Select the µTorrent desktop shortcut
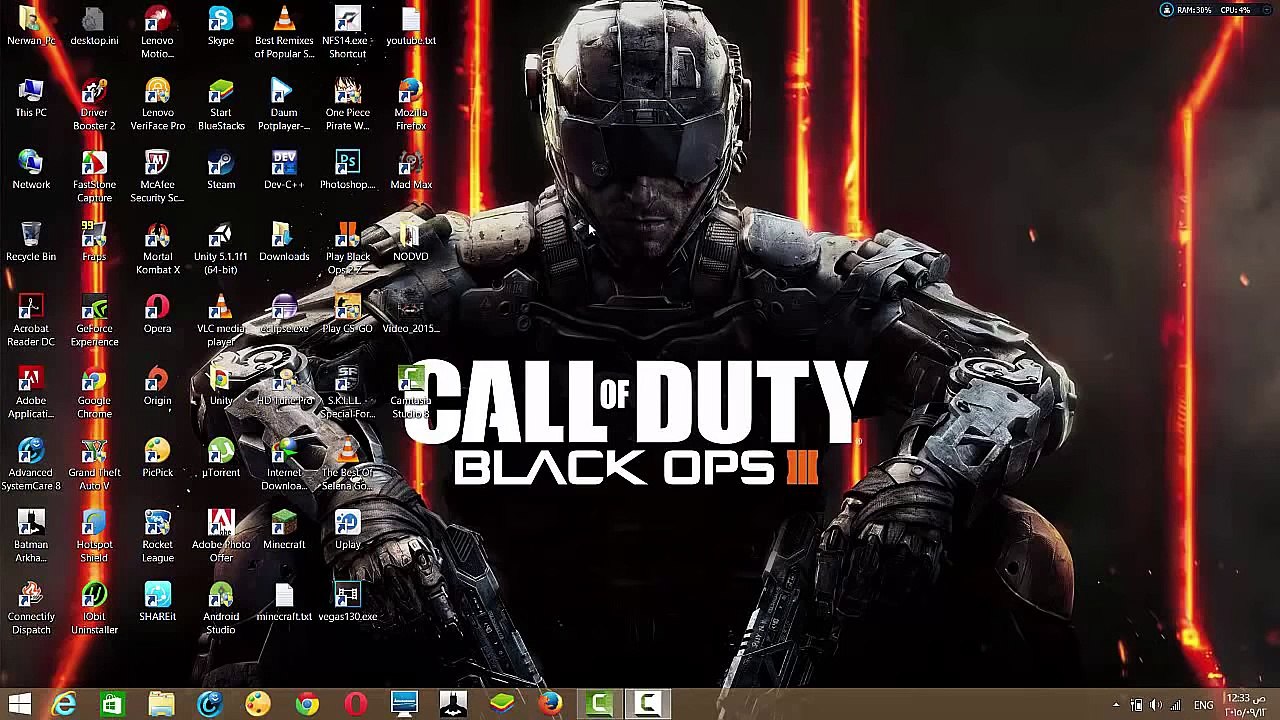This screenshot has width=1280, height=720. coord(221,459)
